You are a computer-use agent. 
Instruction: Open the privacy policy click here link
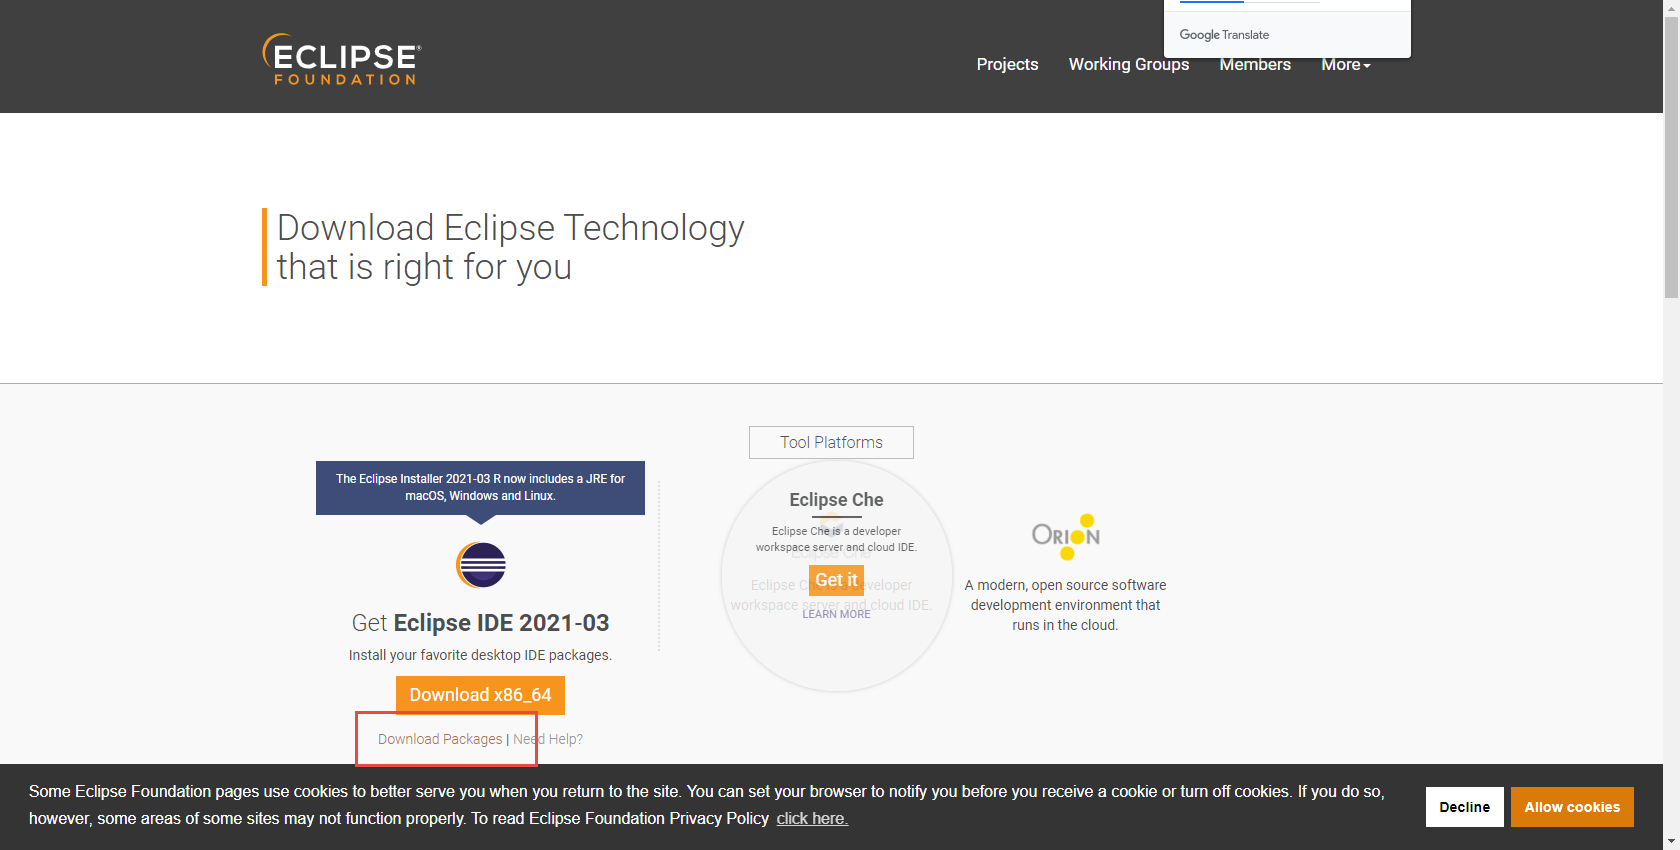point(812,818)
